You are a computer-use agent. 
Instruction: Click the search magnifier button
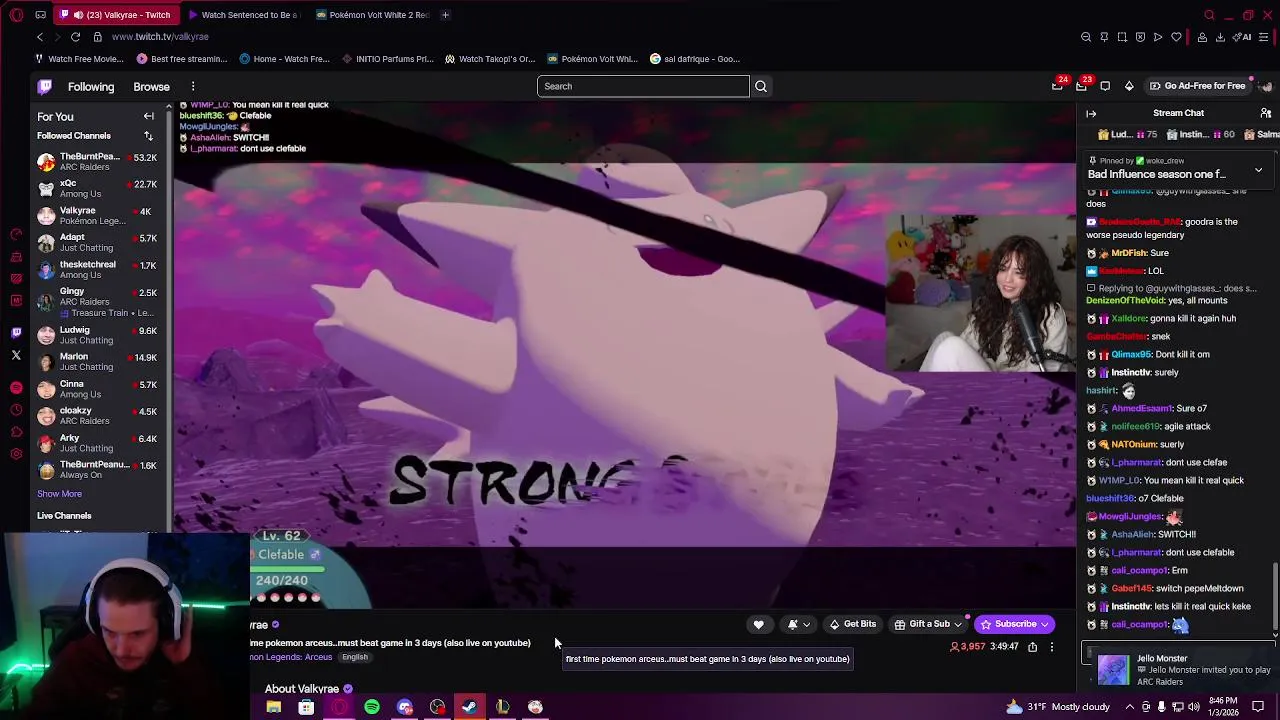(761, 86)
